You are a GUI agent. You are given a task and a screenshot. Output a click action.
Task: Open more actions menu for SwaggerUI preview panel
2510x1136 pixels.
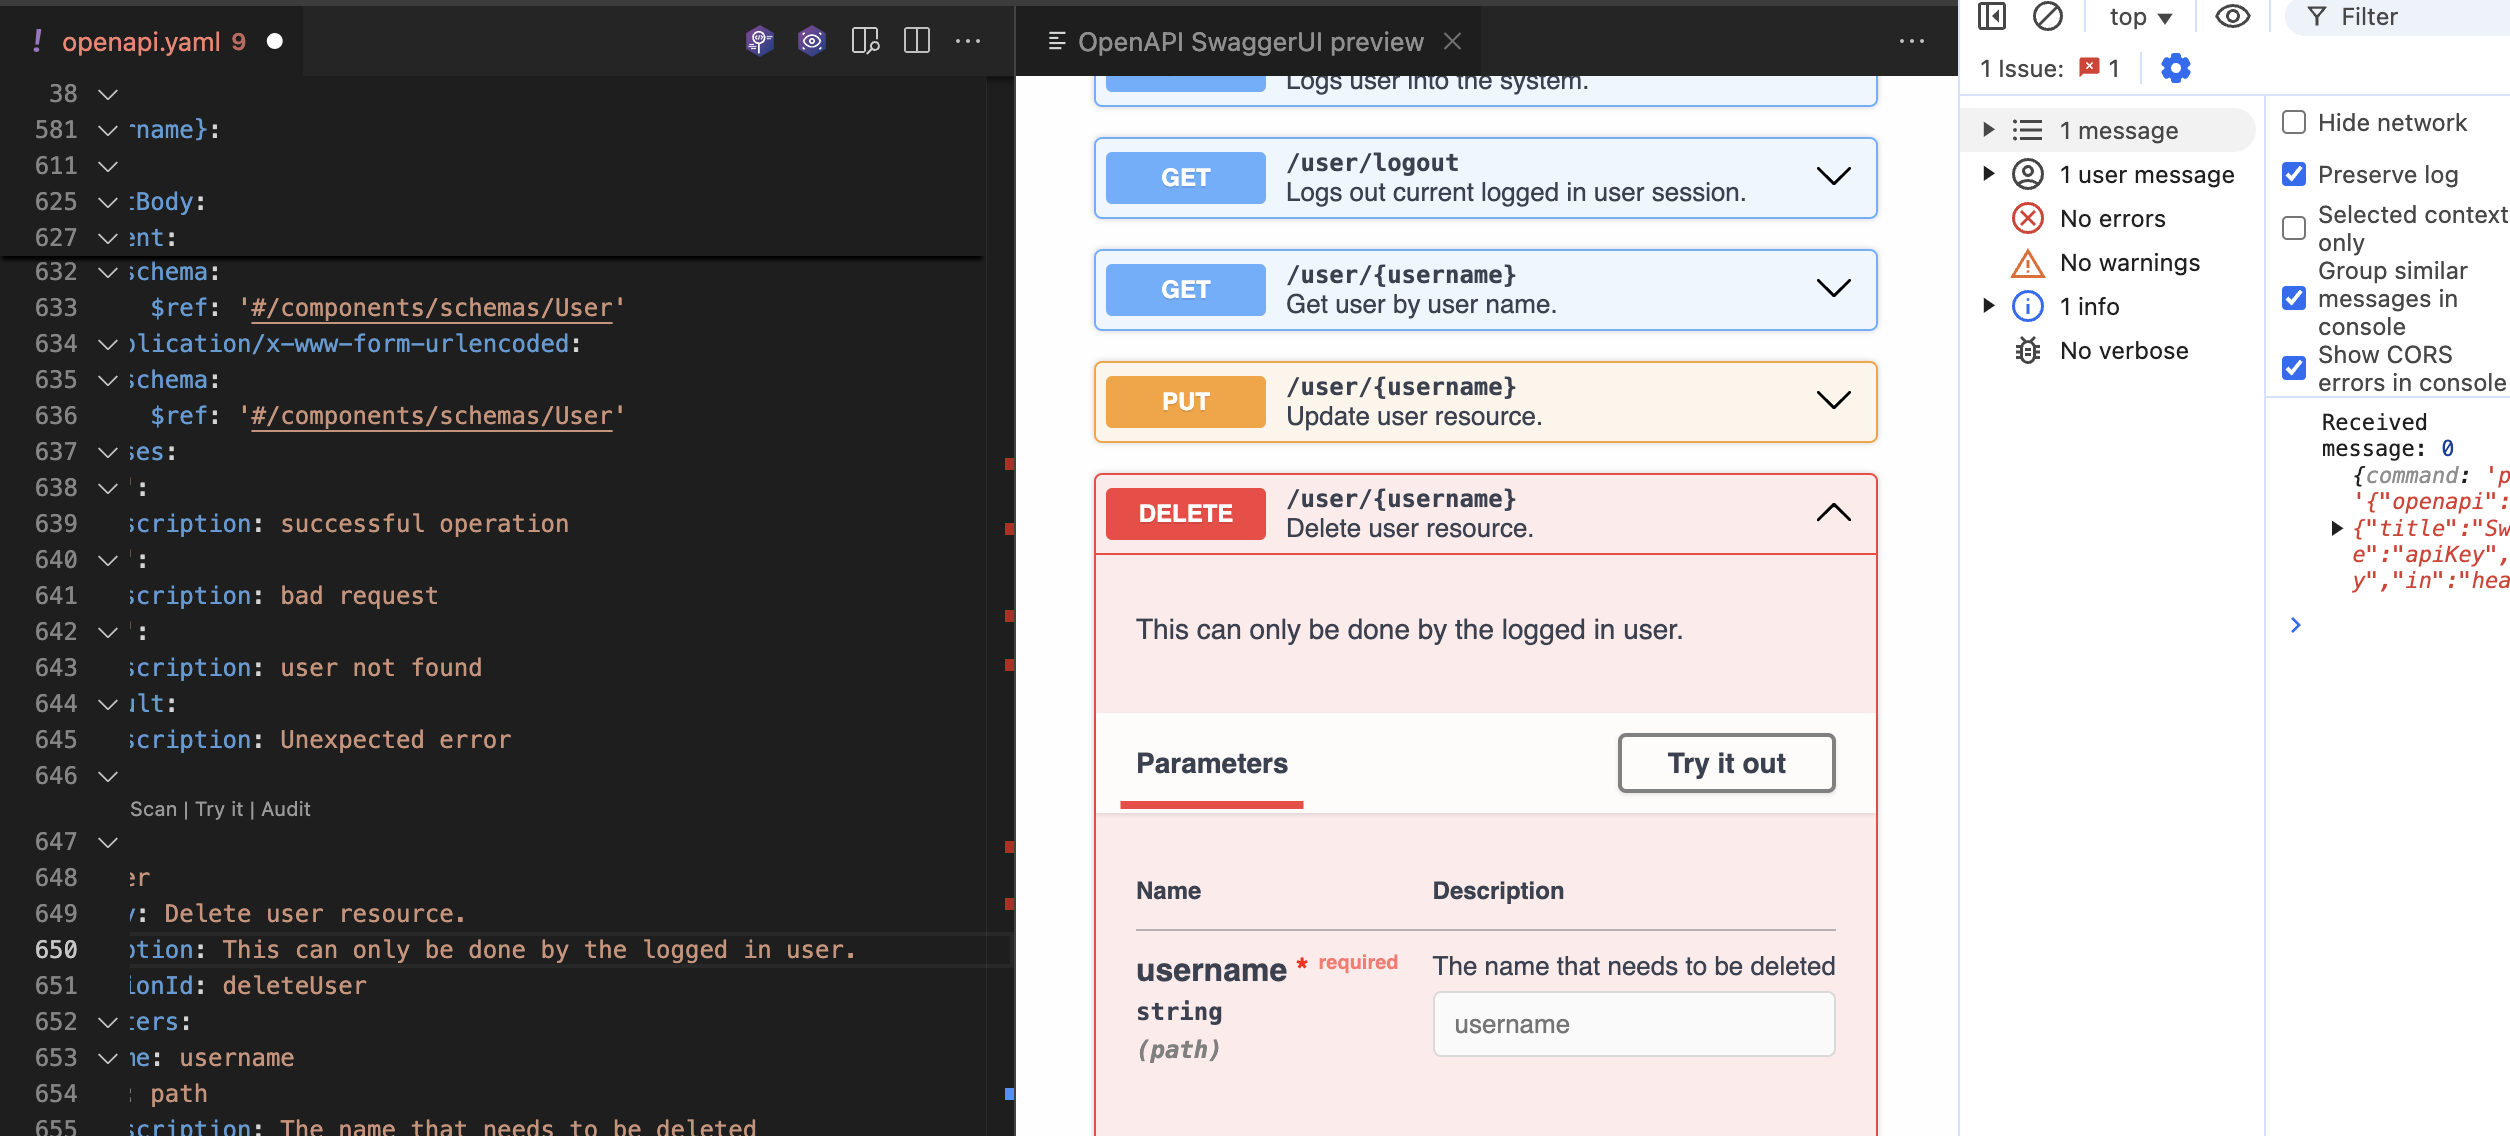coord(1912,41)
